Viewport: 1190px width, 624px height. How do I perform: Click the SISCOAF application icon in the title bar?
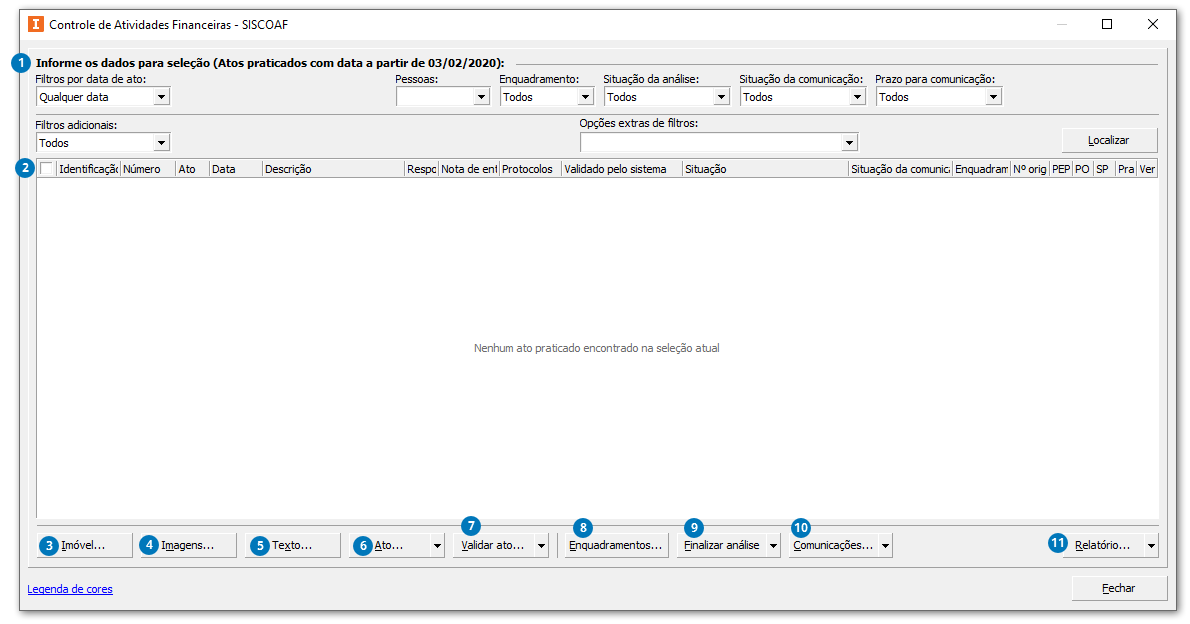pyautogui.click(x=36, y=24)
